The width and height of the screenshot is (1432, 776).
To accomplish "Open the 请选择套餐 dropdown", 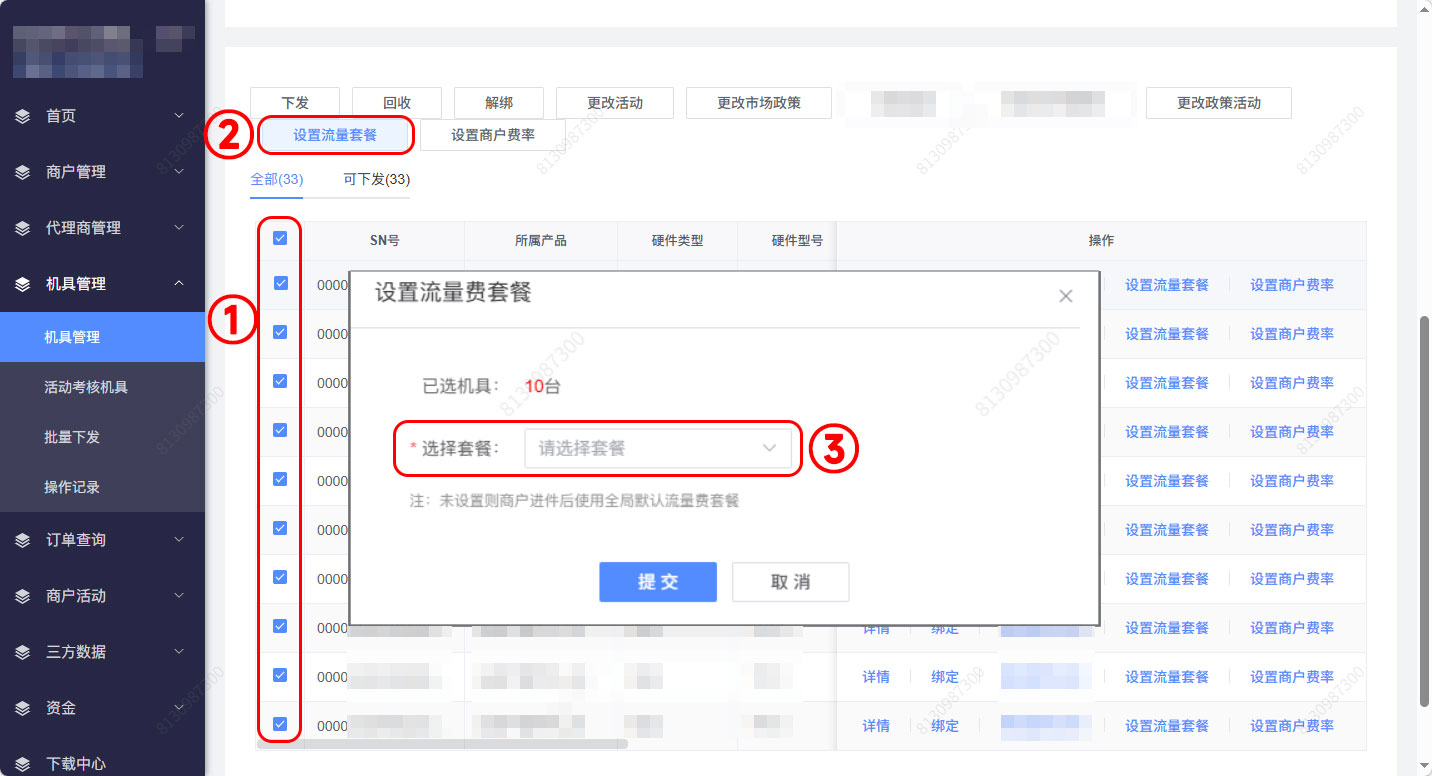I will (657, 449).
